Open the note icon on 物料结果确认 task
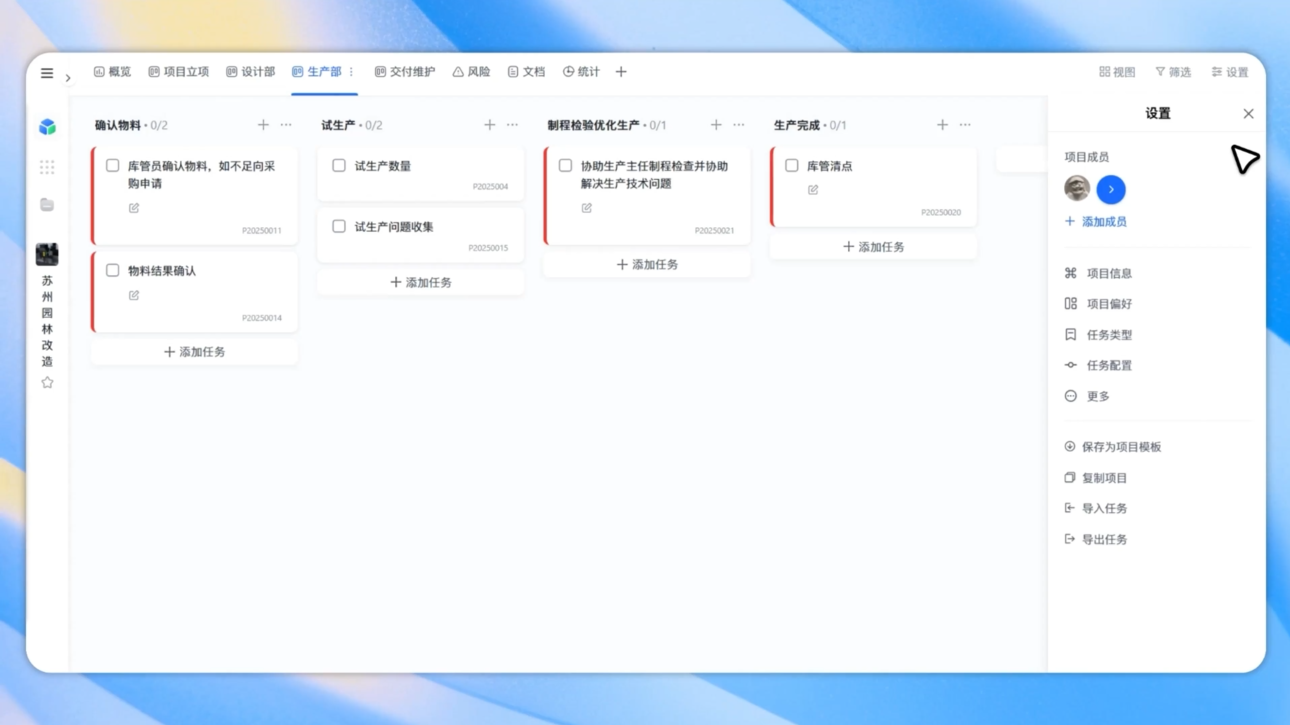The image size is (1290, 725). tap(134, 296)
